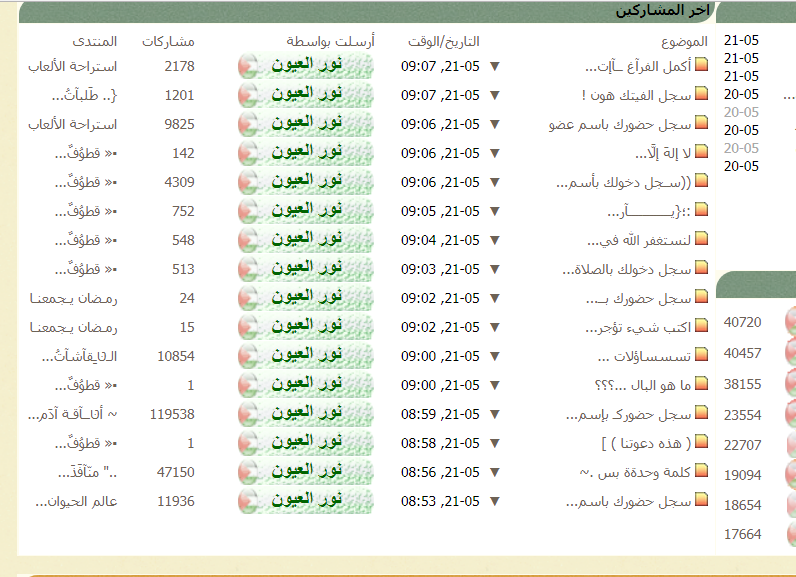Click the post icon beside 'أكمل الفرآغ' topic
This screenshot has height=577, width=796.
[x=701, y=67]
